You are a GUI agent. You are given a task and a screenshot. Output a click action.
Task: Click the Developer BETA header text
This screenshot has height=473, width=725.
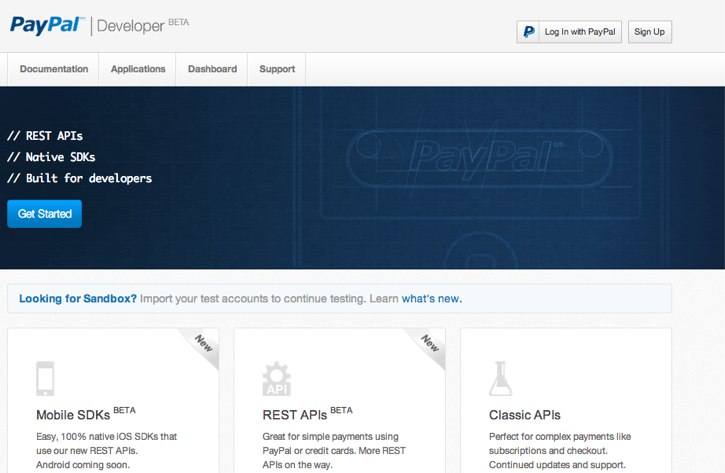tap(142, 26)
